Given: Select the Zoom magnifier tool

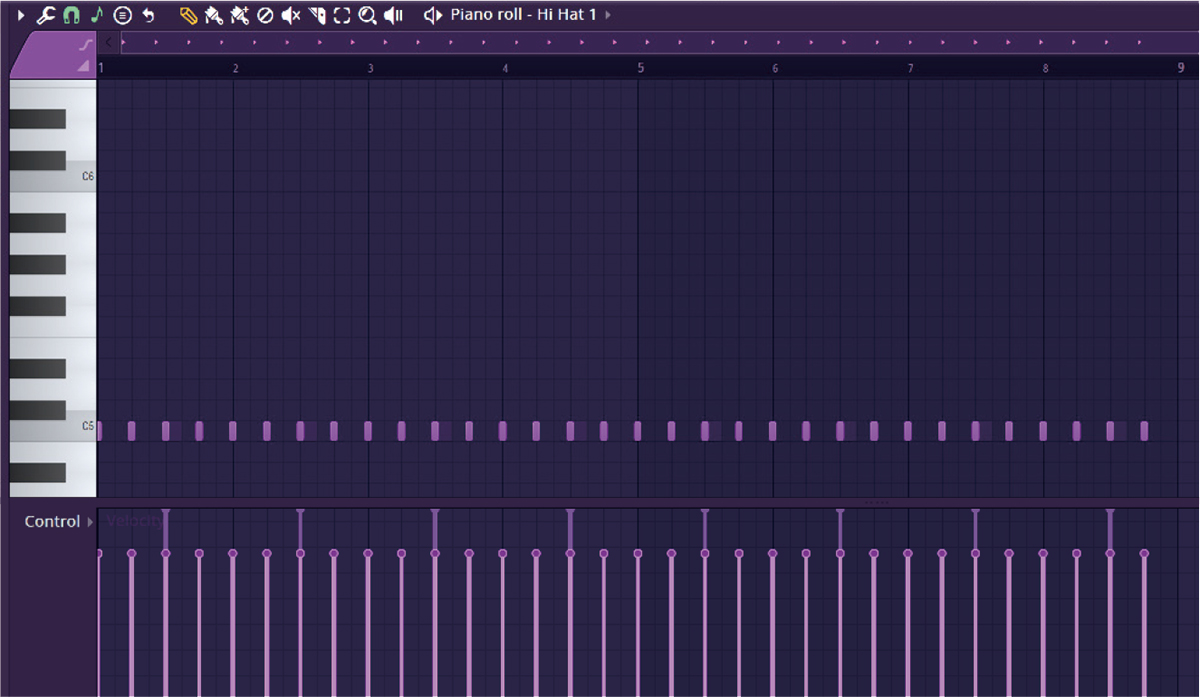Looking at the screenshot, I should pos(368,15).
